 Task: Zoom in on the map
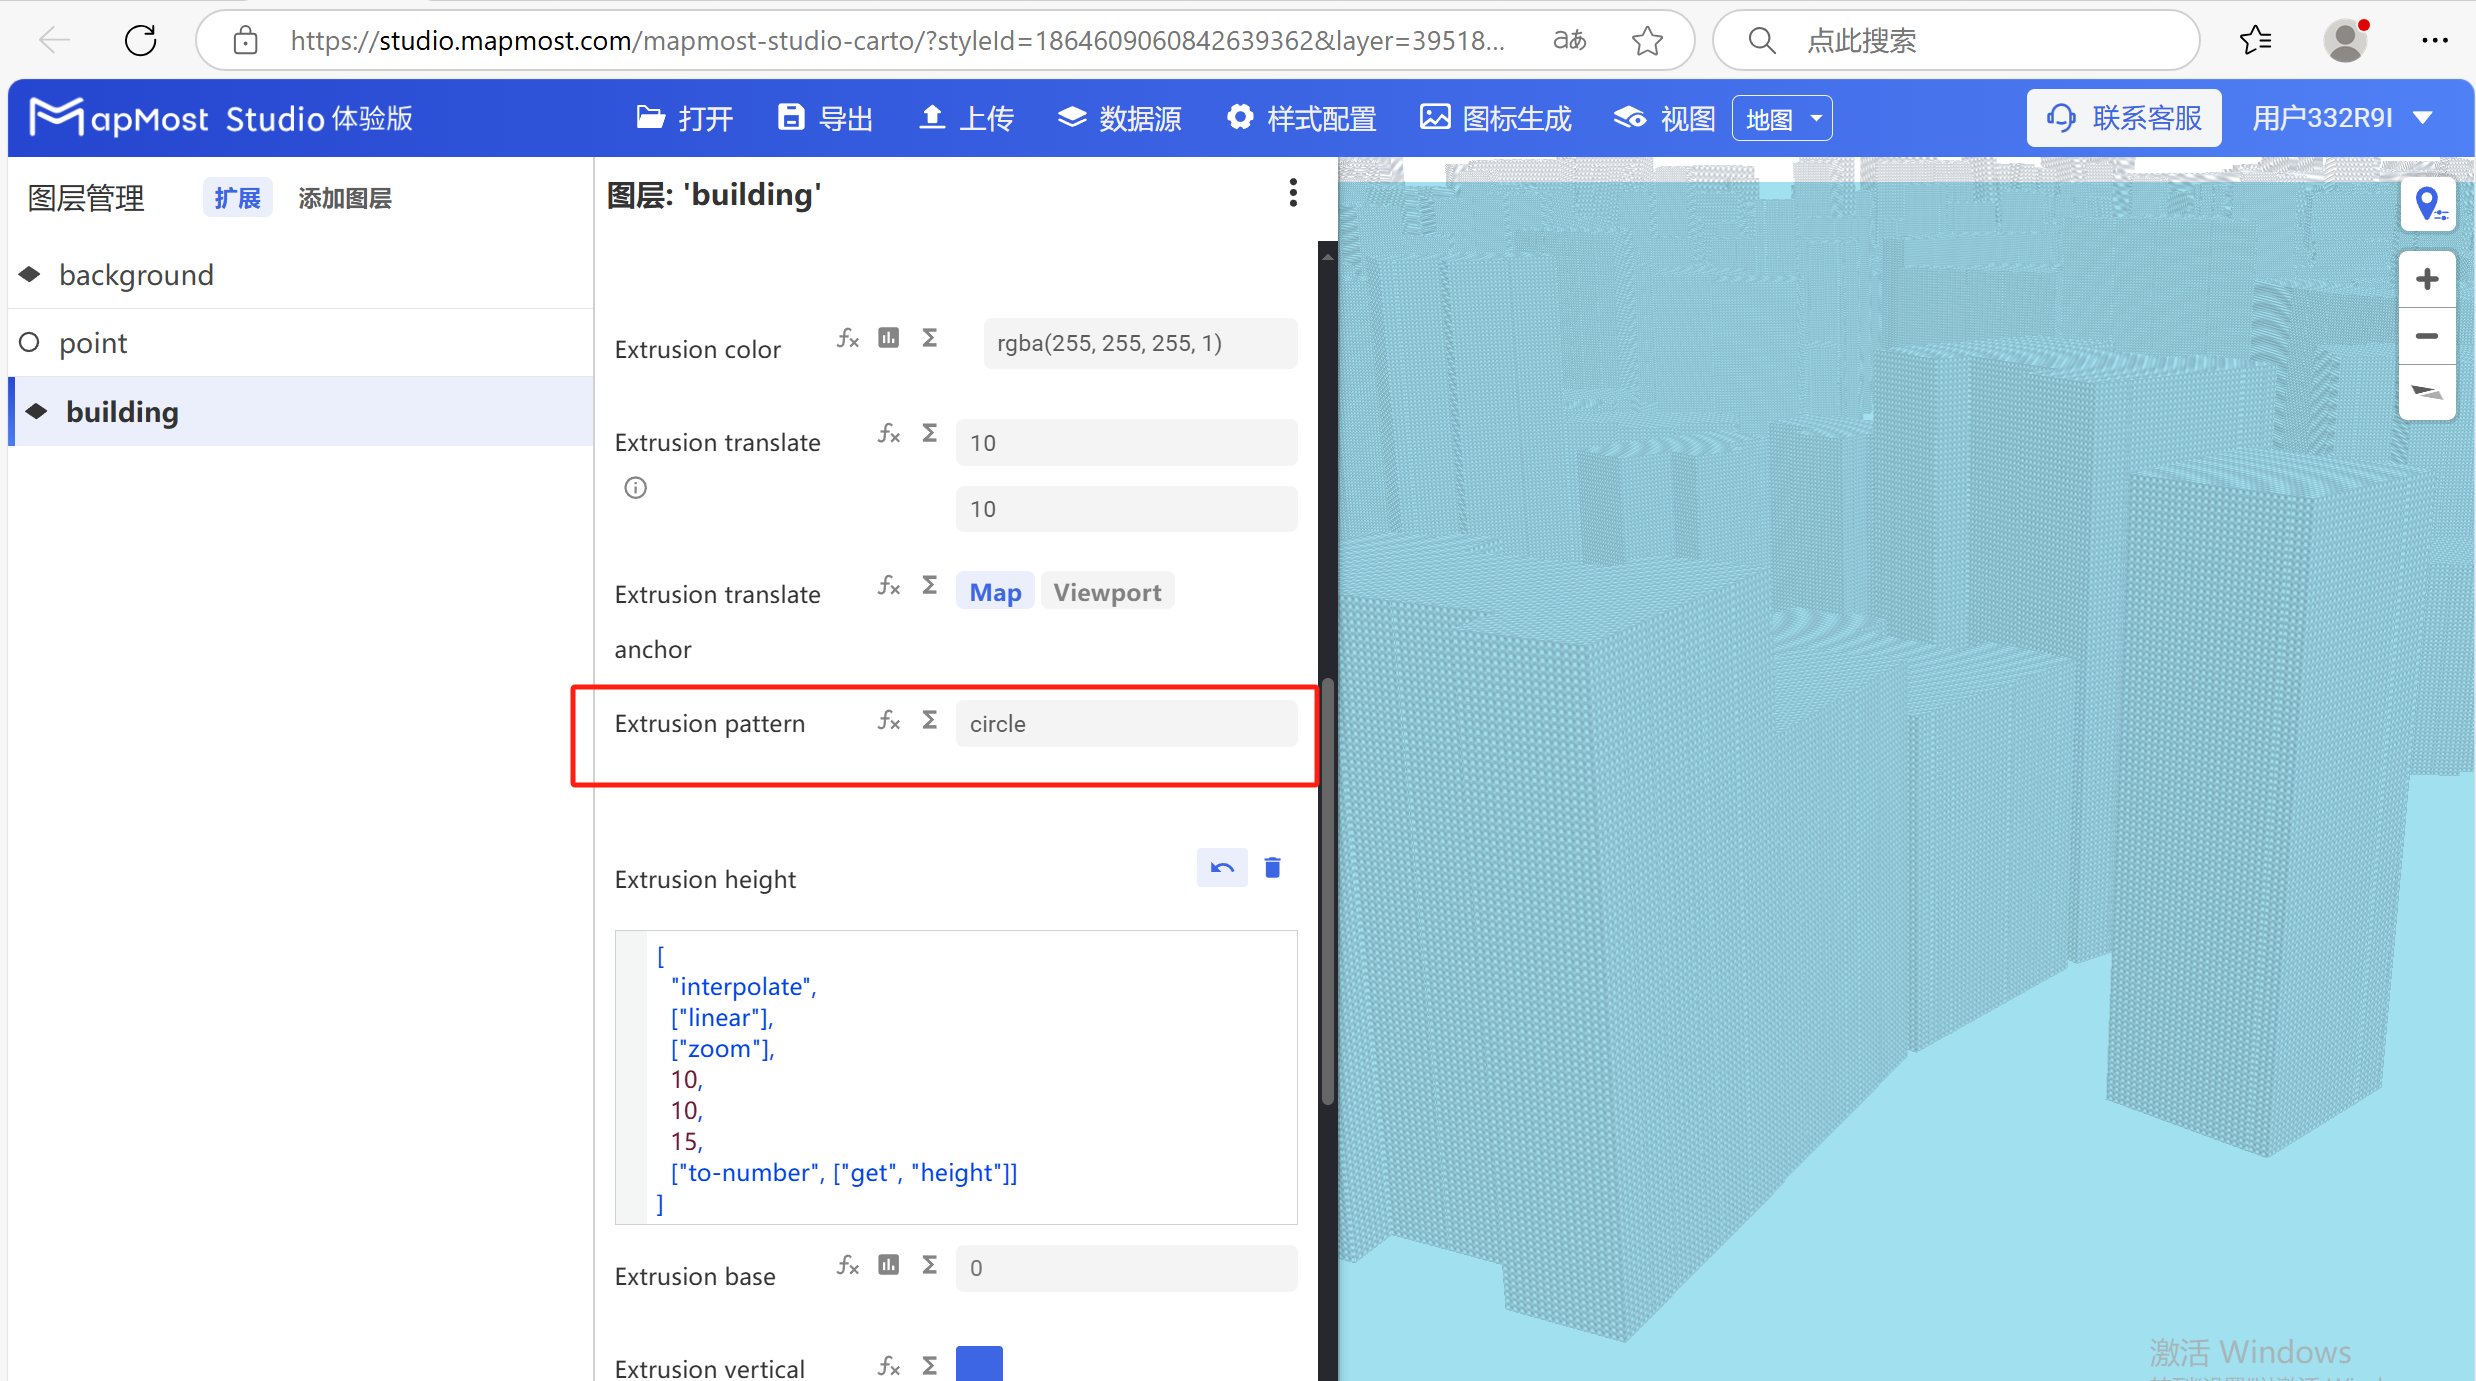click(x=2428, y=278)
